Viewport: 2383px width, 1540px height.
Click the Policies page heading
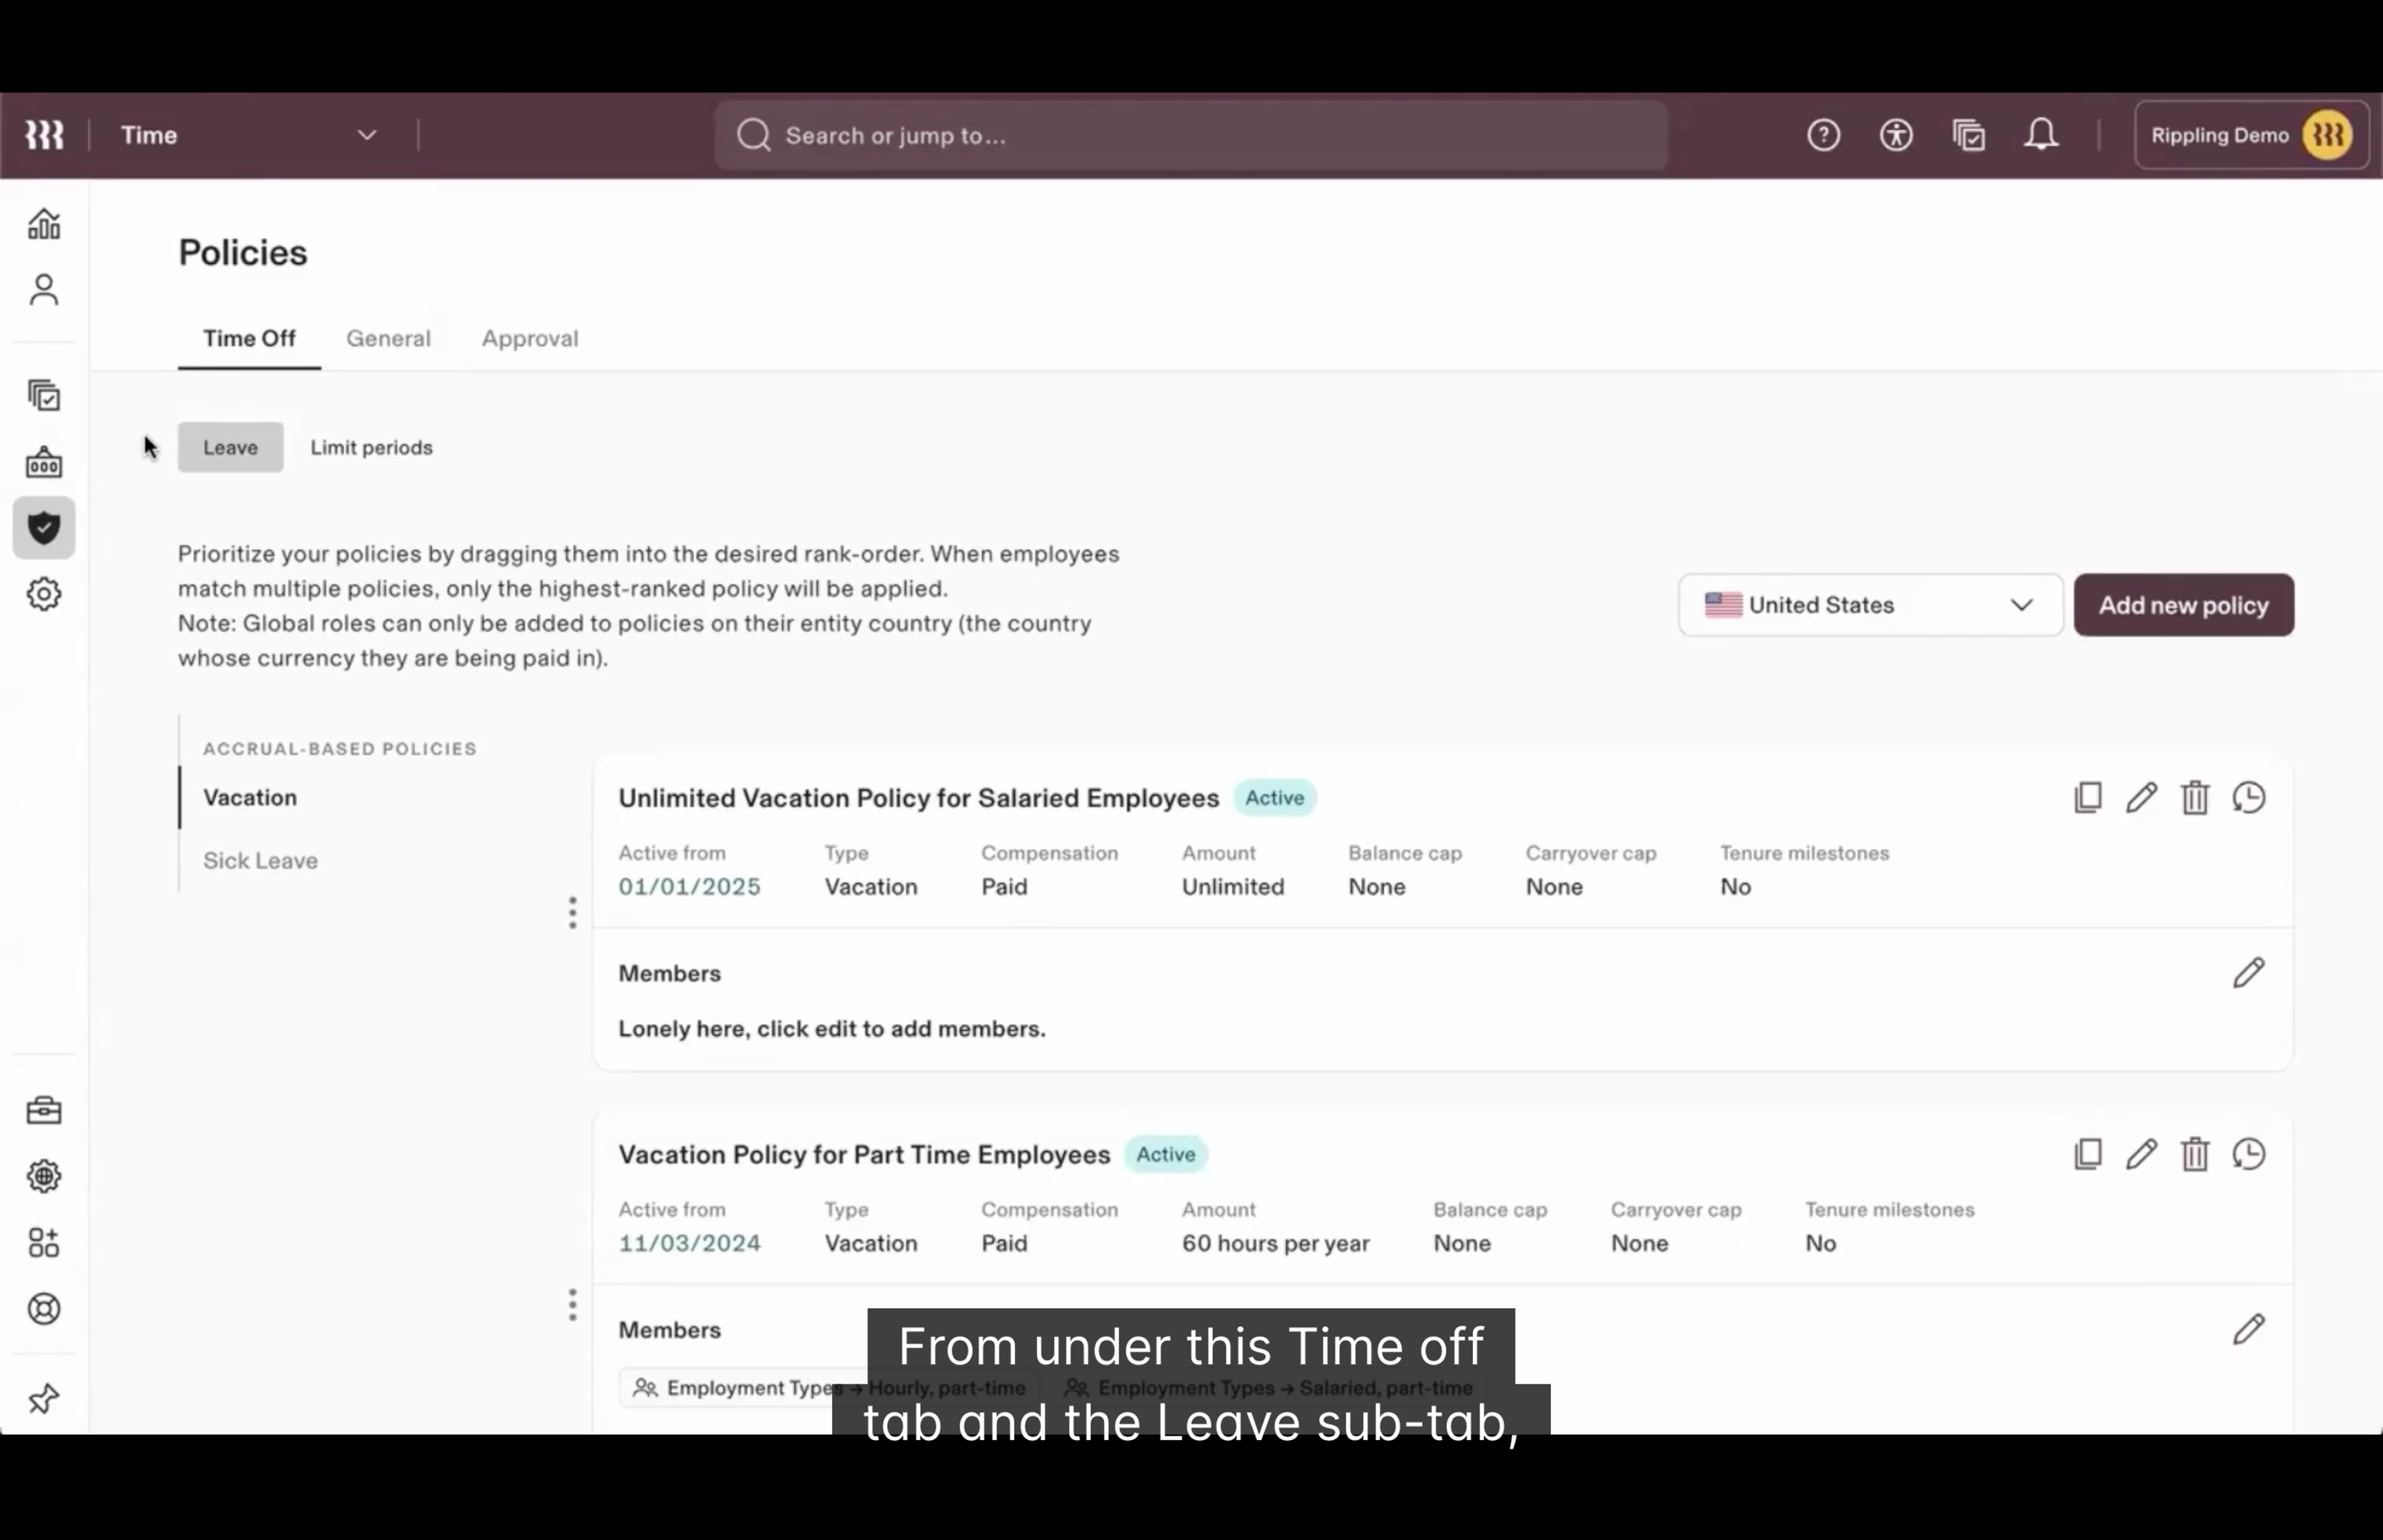243,253
